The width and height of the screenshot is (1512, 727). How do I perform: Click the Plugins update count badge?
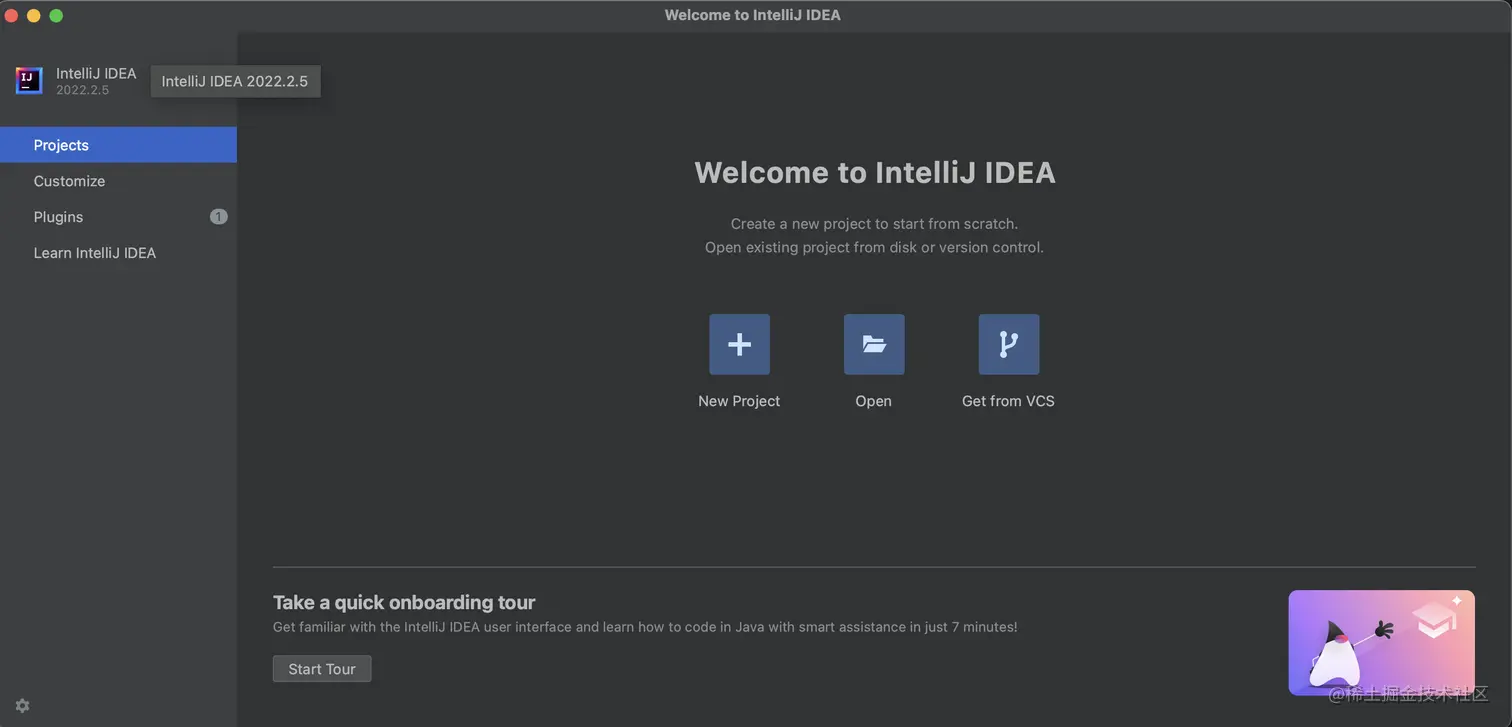218,217
